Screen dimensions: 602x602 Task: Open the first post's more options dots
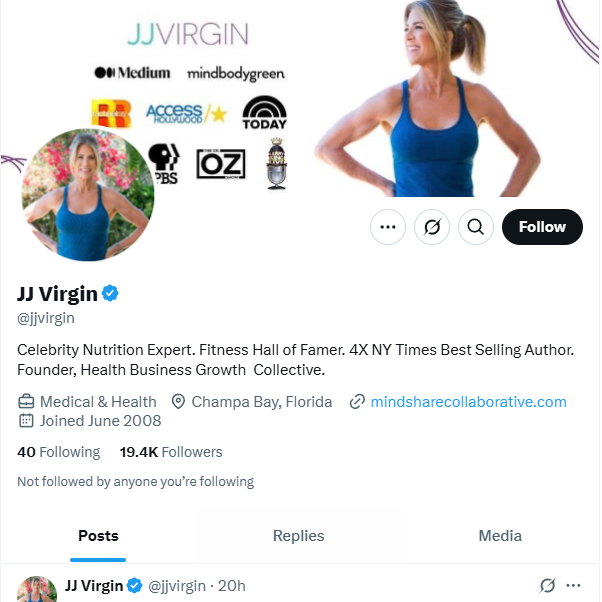coord(573,585)
